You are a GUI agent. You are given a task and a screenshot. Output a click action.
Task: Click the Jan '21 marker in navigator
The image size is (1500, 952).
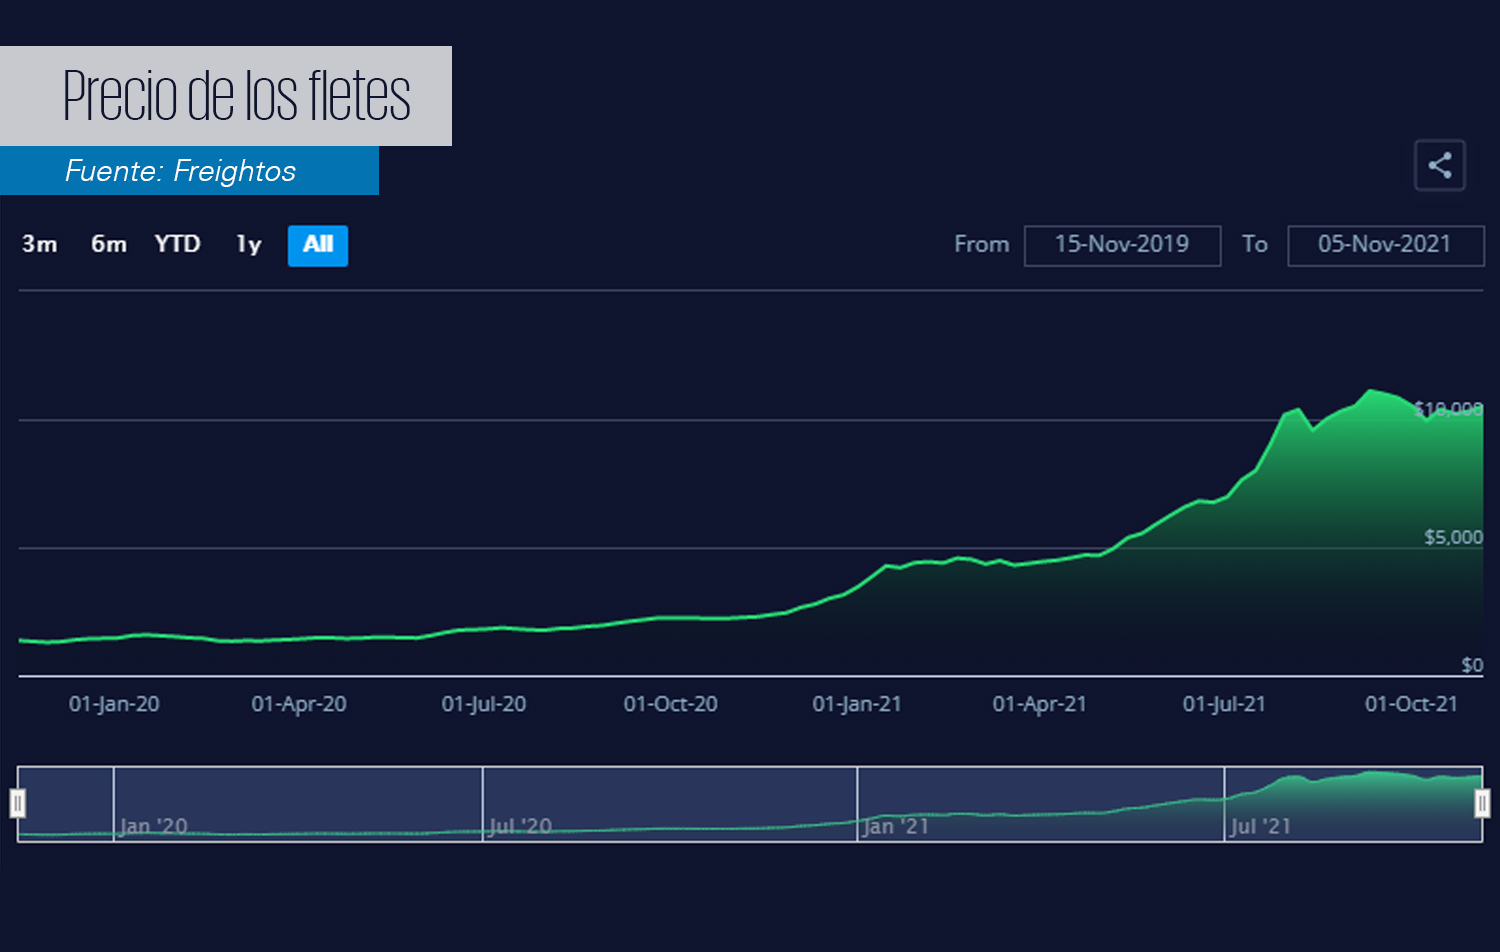coord(896,826)
